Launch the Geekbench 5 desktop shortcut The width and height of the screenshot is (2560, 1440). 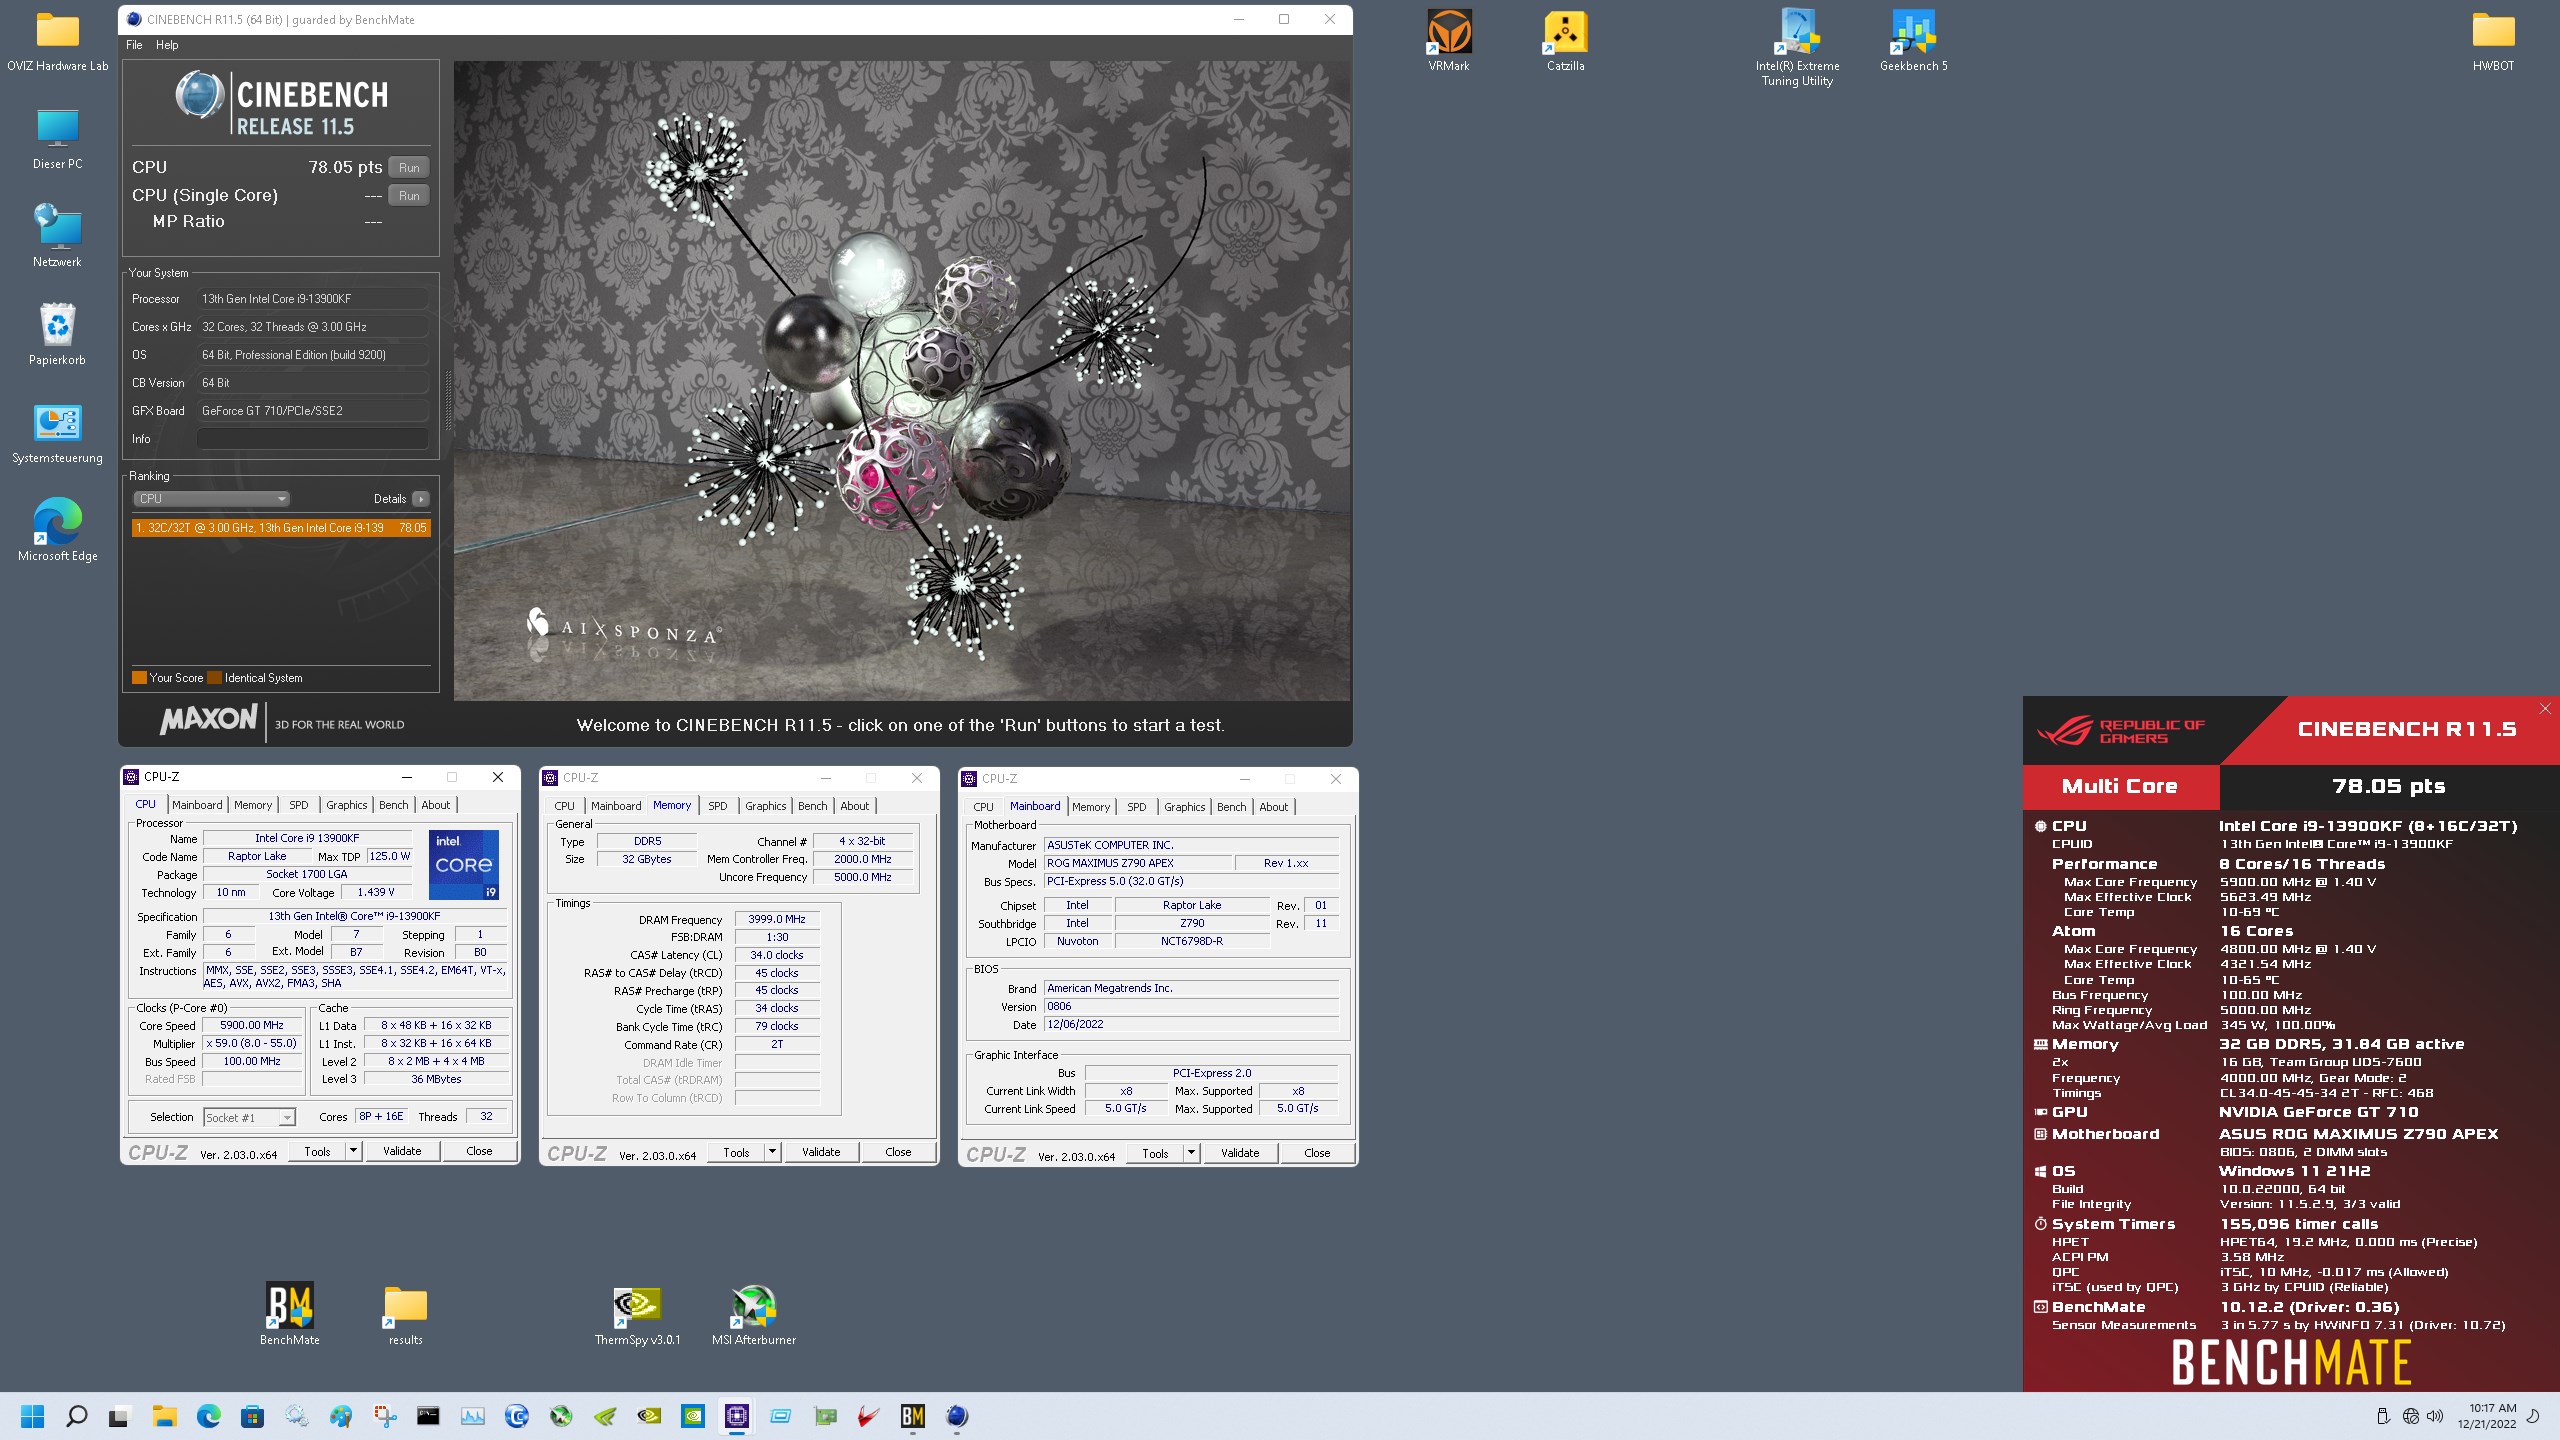[x=1913, y=42]
